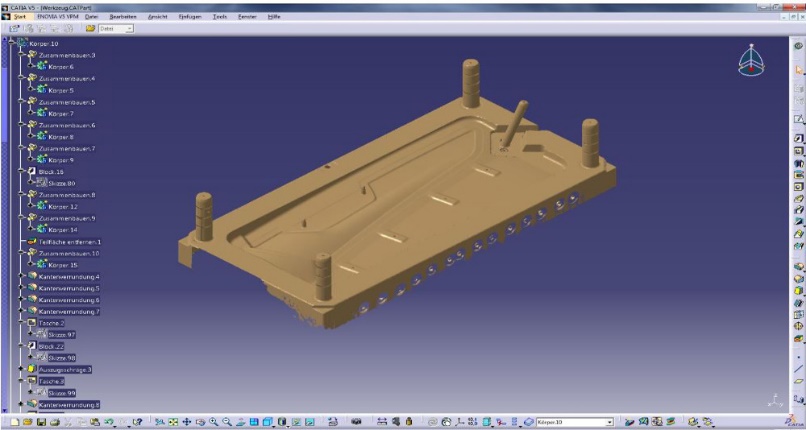The height and width of the screenshot is (430, 806).
Task: Select Teilfläche entfernen.1 in the tree
Action: point(70,242)
